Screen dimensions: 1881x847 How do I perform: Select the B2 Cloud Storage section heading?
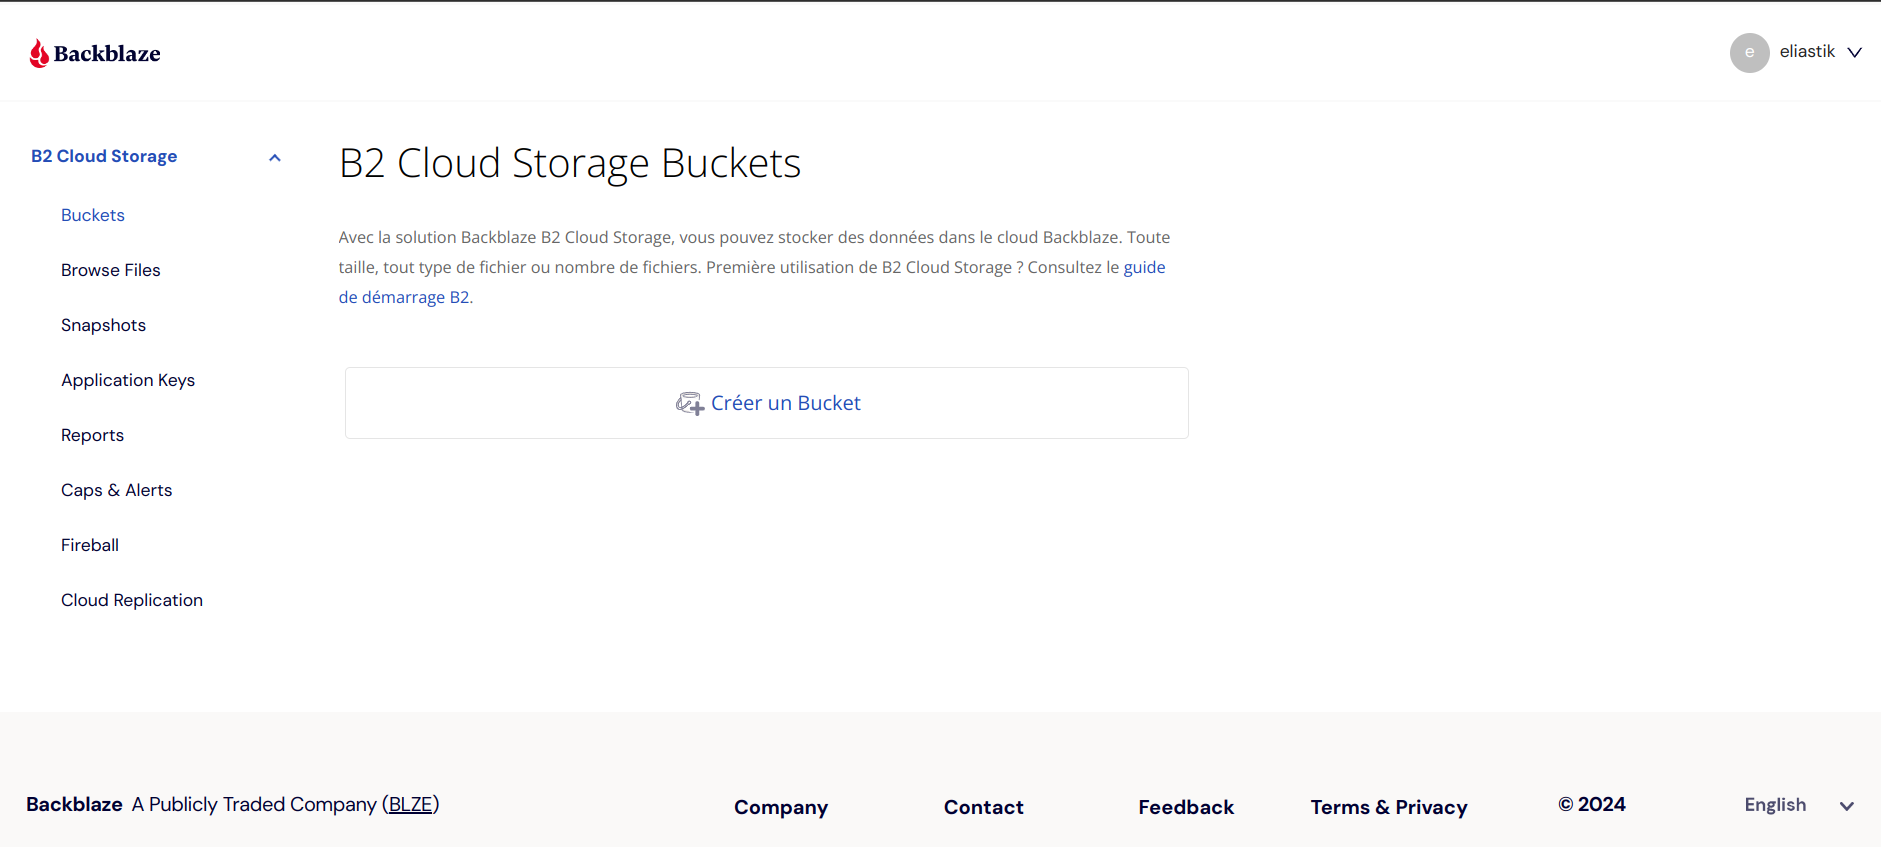[104, 156]
